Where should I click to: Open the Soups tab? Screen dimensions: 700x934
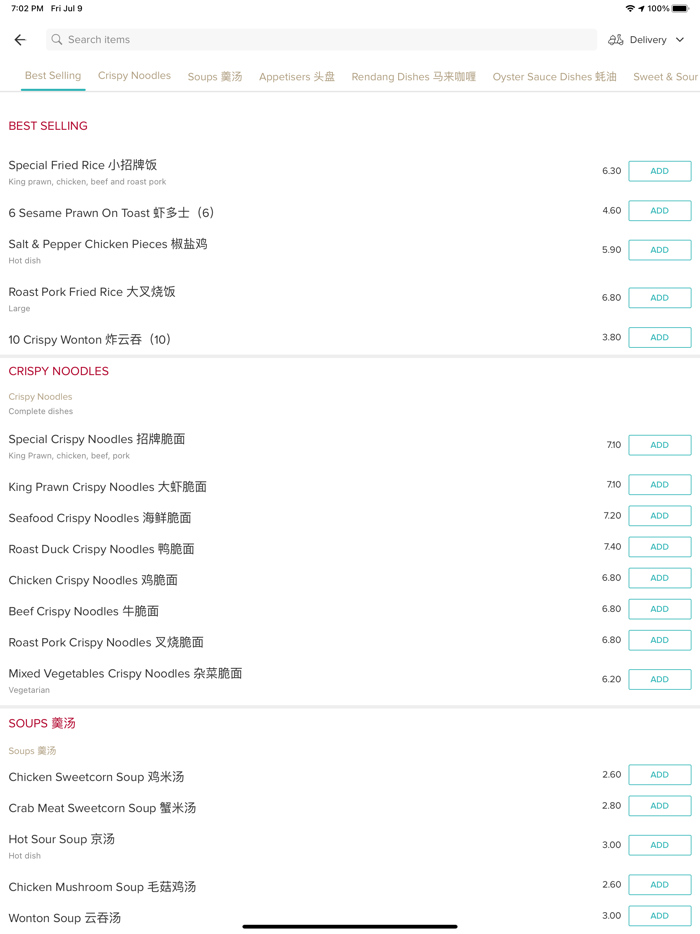coord(215,77)
